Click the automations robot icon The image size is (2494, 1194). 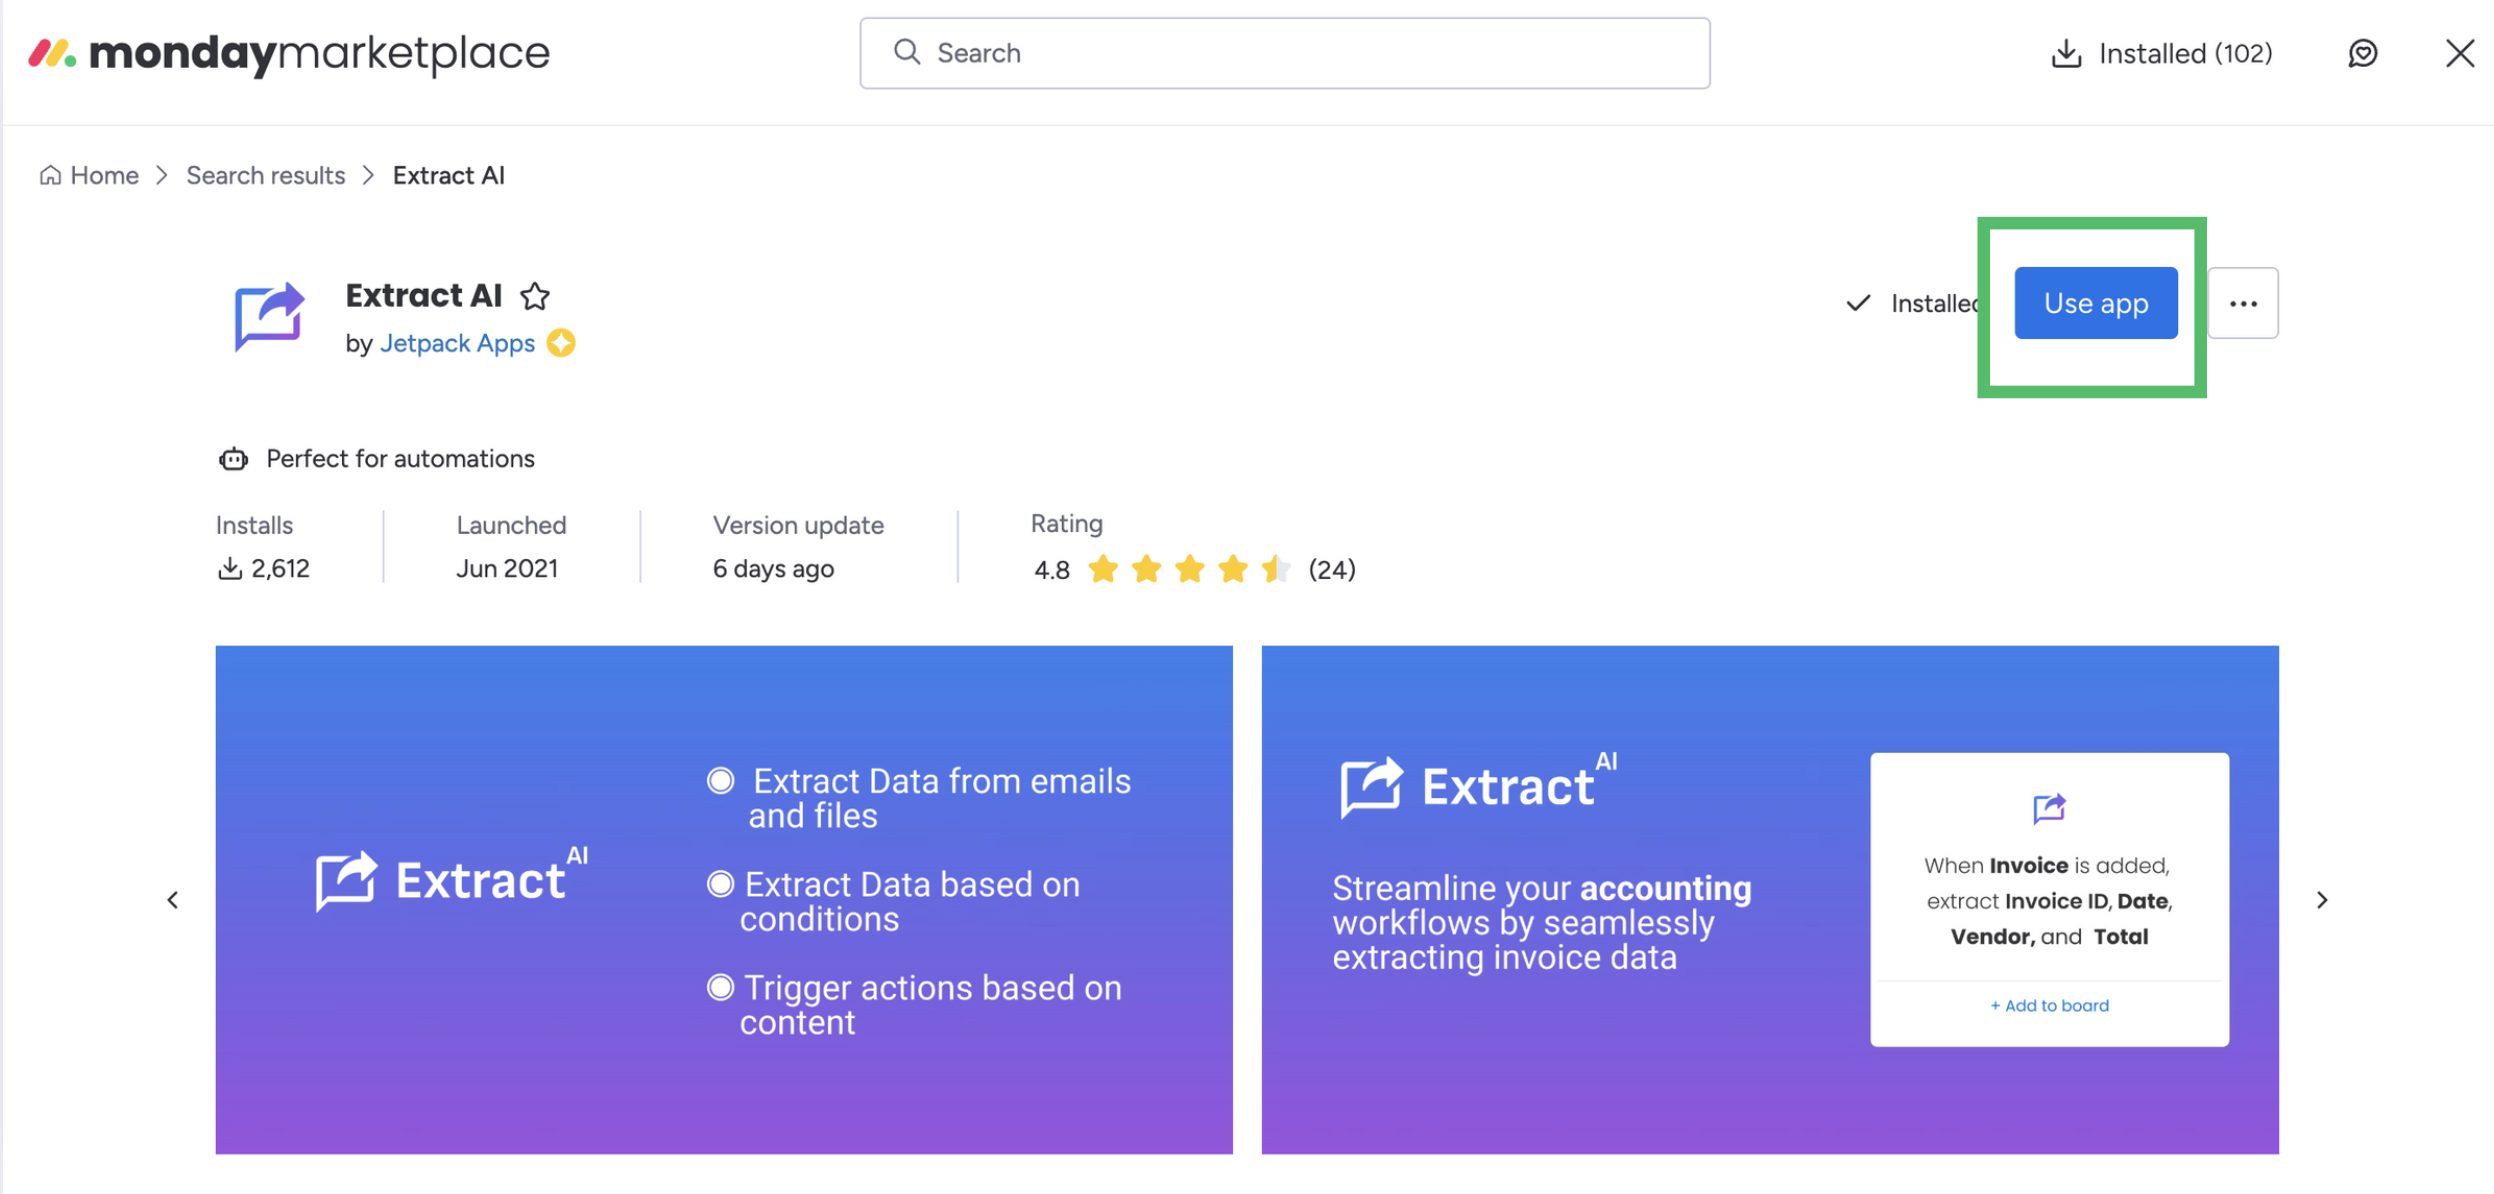coord(233,459)
